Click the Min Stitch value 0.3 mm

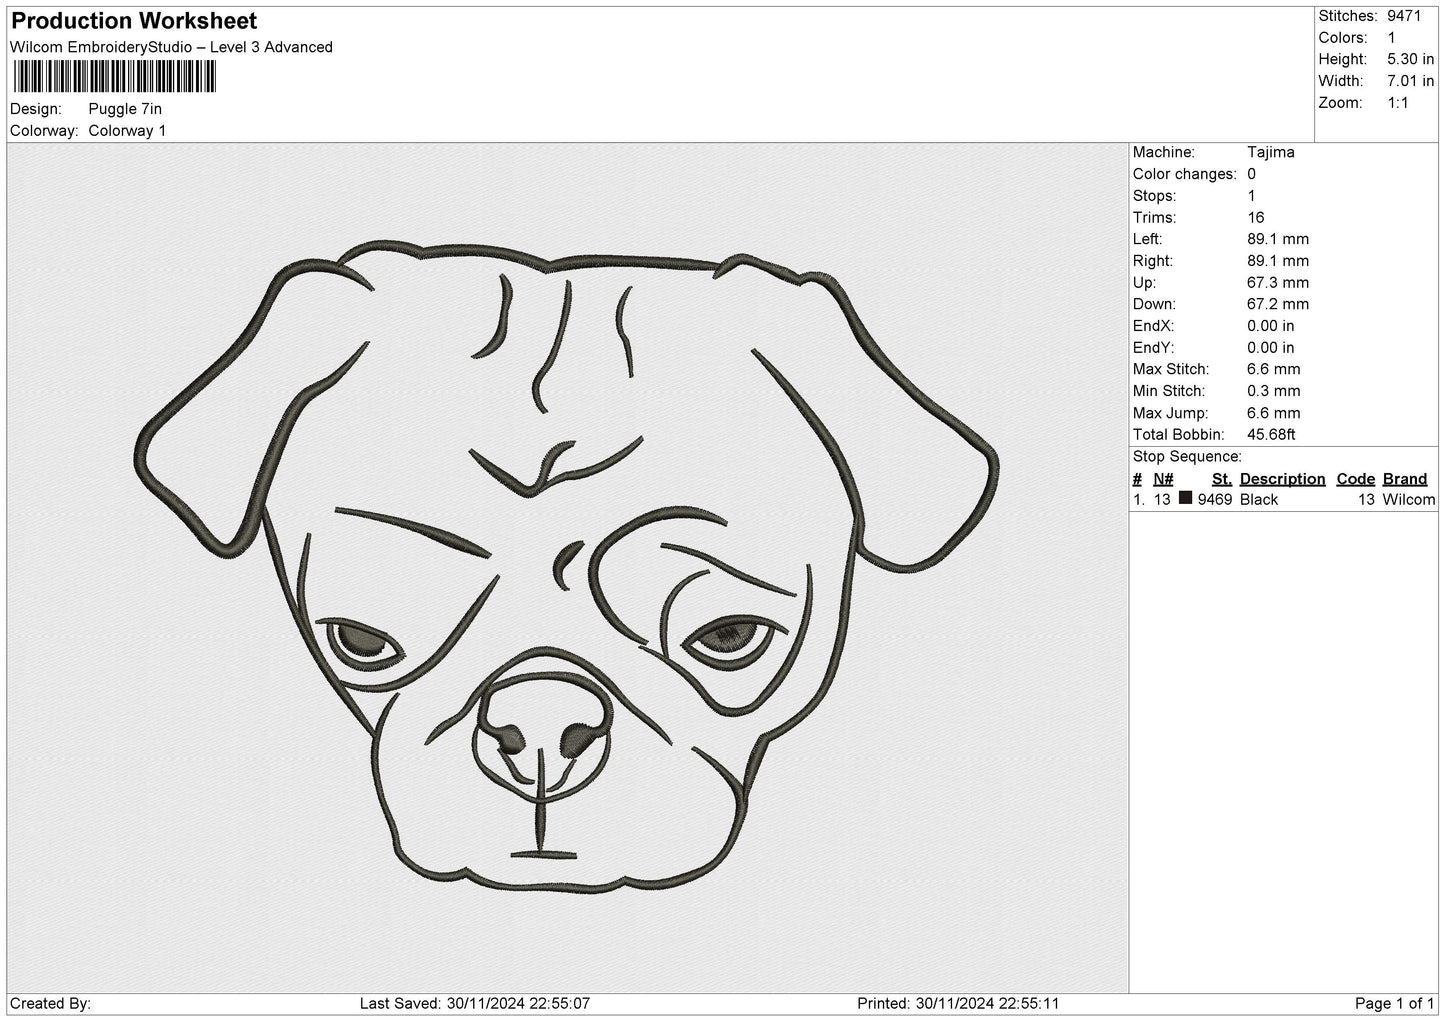click(1274, 391)
